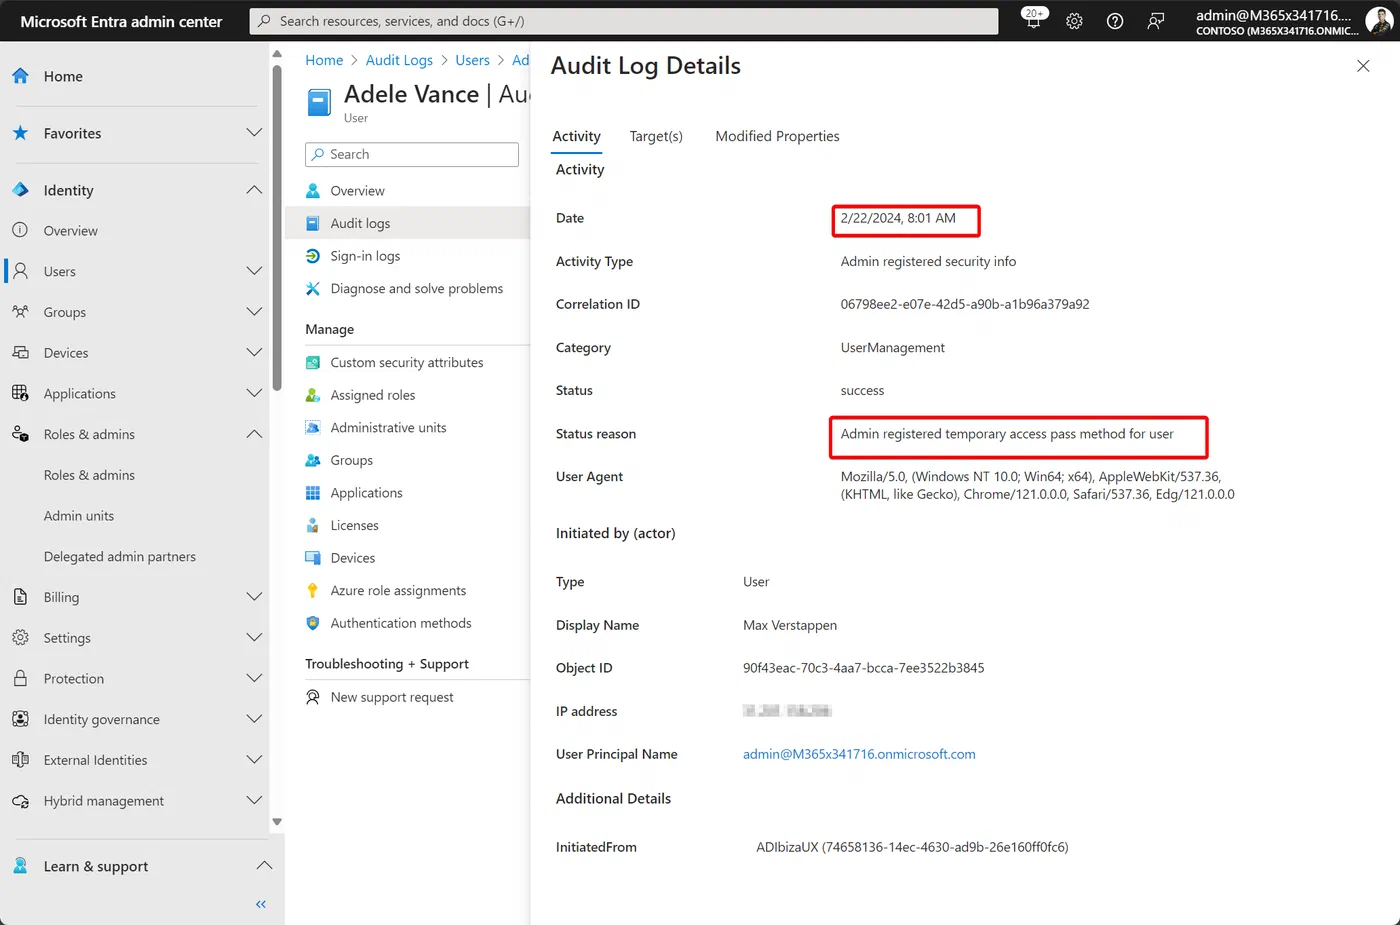
Task: Expand the Hybrid management chevron
Action: 254,801
